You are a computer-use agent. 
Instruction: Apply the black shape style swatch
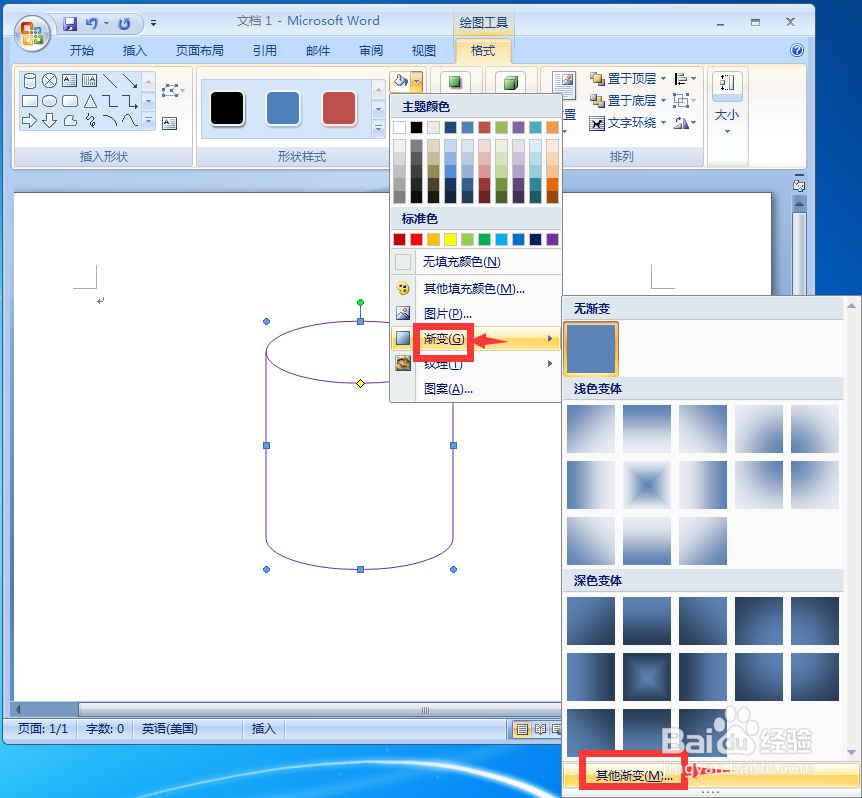(x=227, y=108)
